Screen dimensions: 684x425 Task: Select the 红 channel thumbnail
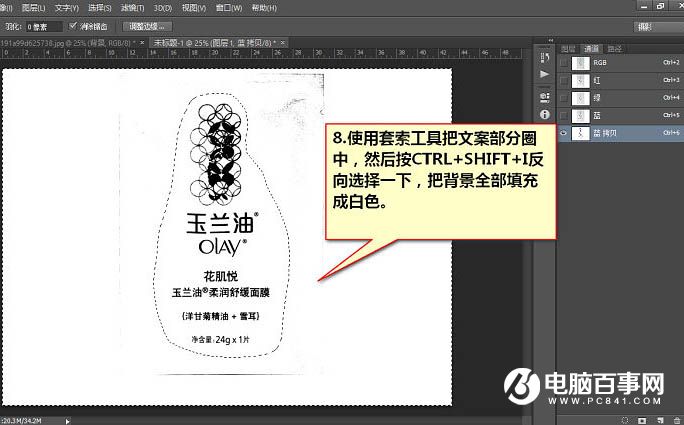click(x=581, y=80)
